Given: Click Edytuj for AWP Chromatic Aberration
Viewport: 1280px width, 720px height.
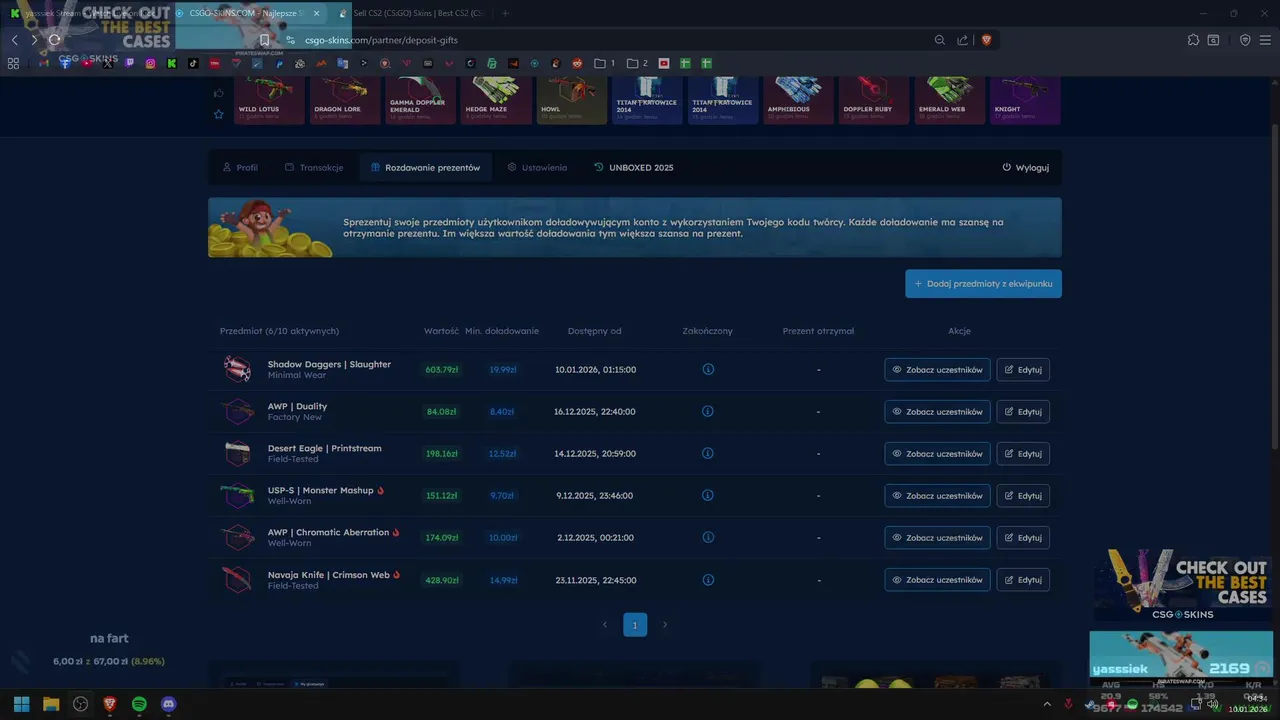Looking at the screenshot, I should 1023,537.
